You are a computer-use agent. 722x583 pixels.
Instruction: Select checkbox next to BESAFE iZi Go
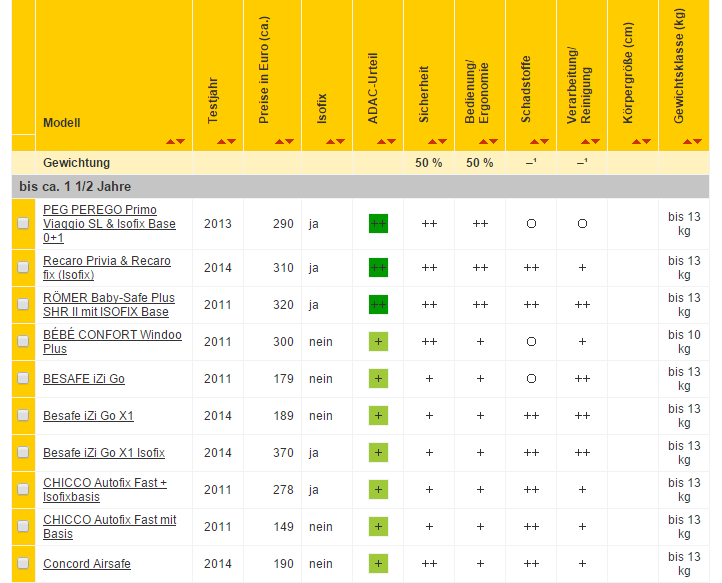[x=23, y=379]
